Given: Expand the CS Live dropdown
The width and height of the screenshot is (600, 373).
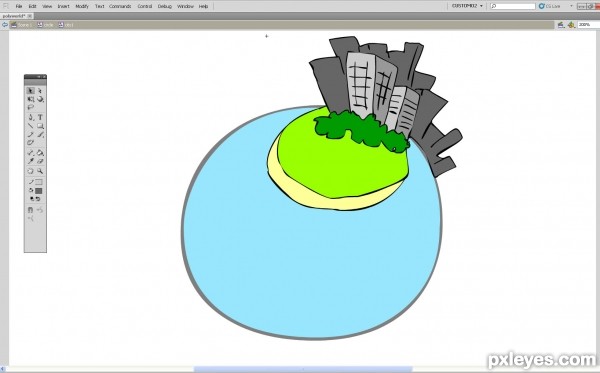Looking at the screenshot, I should click(x=571, y=6).
